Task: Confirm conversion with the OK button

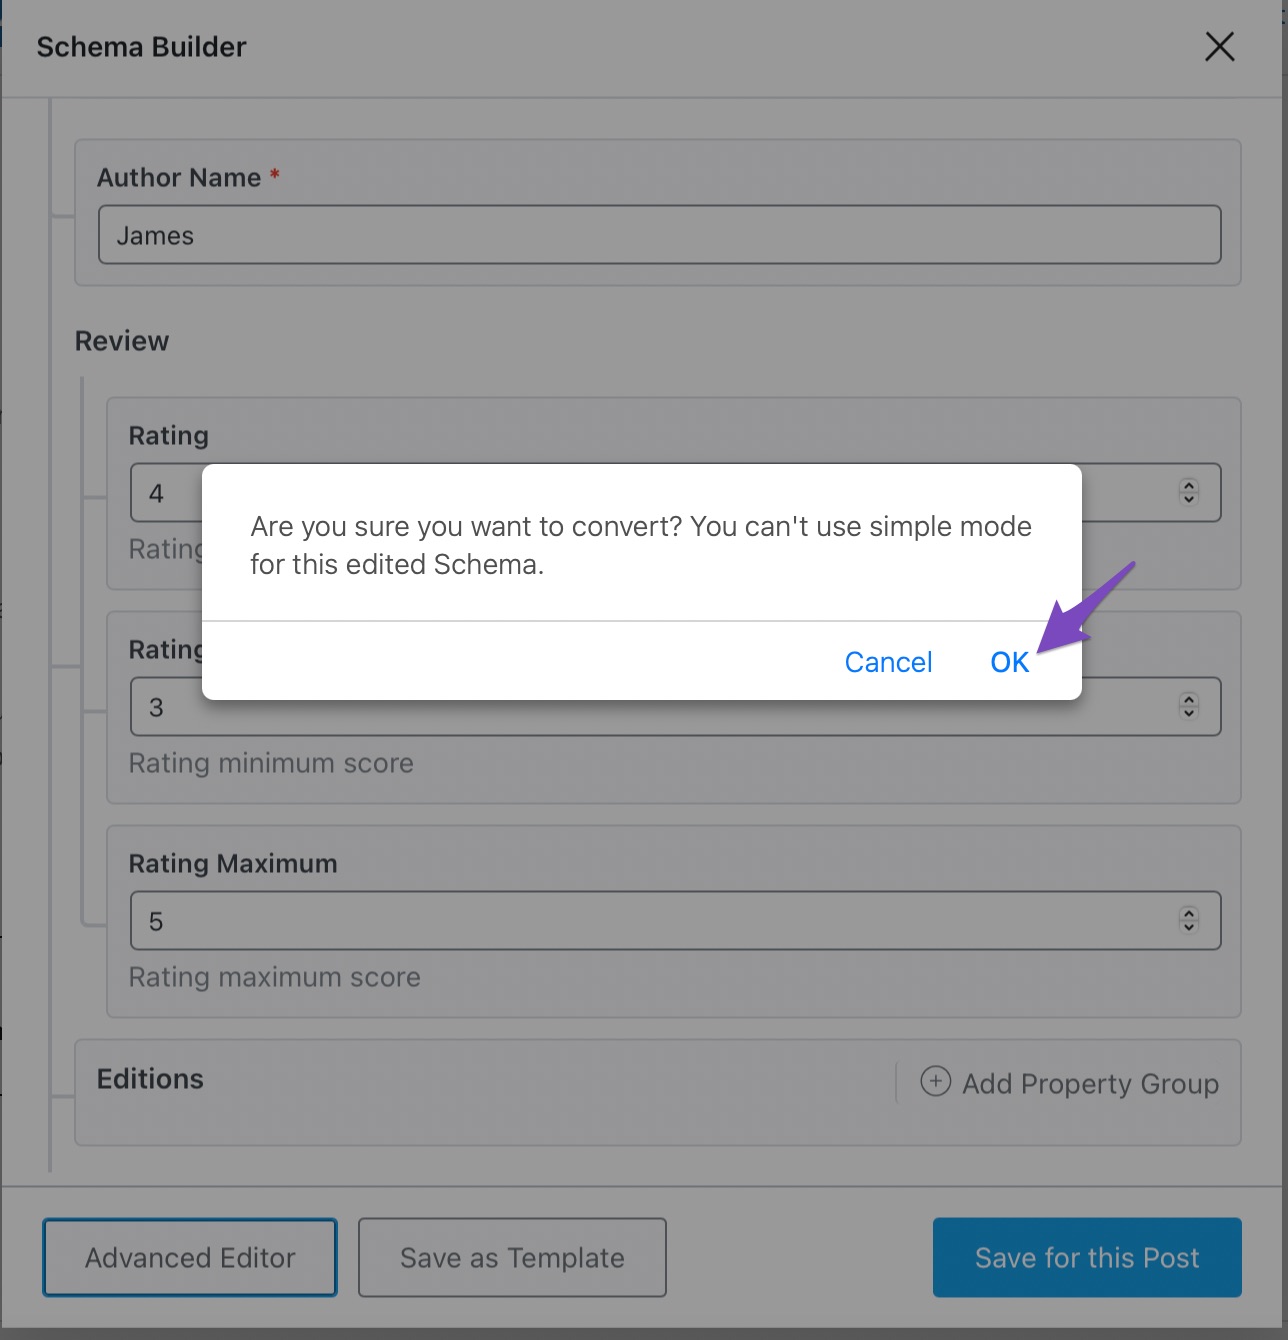Action: [x=1009, y=662]
